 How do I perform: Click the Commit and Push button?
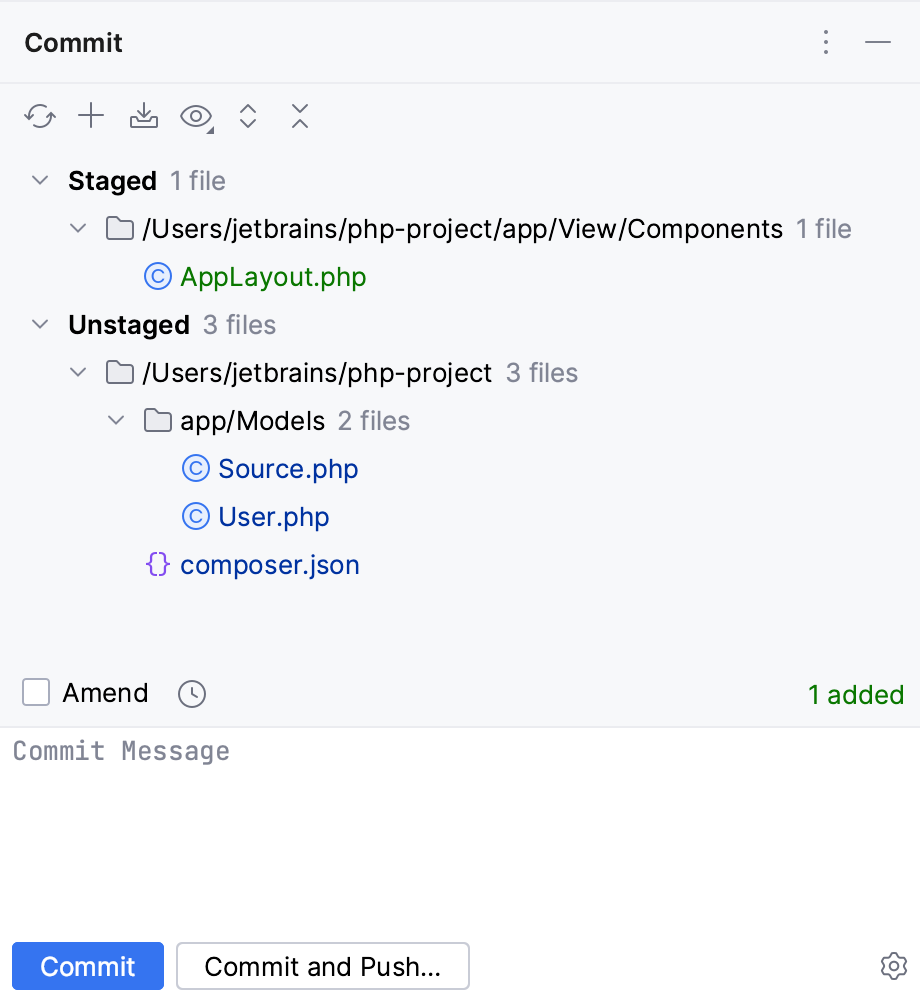tap(322, 967)
